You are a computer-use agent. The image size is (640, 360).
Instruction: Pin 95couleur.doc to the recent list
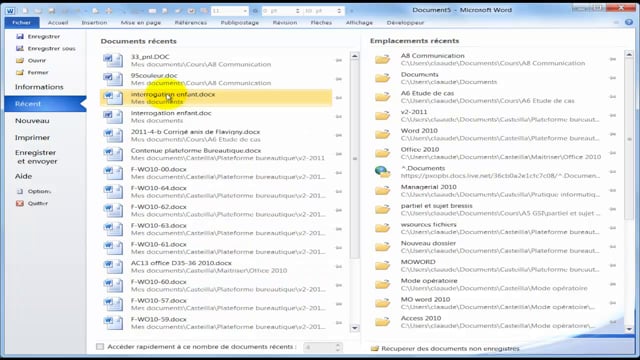339,79
